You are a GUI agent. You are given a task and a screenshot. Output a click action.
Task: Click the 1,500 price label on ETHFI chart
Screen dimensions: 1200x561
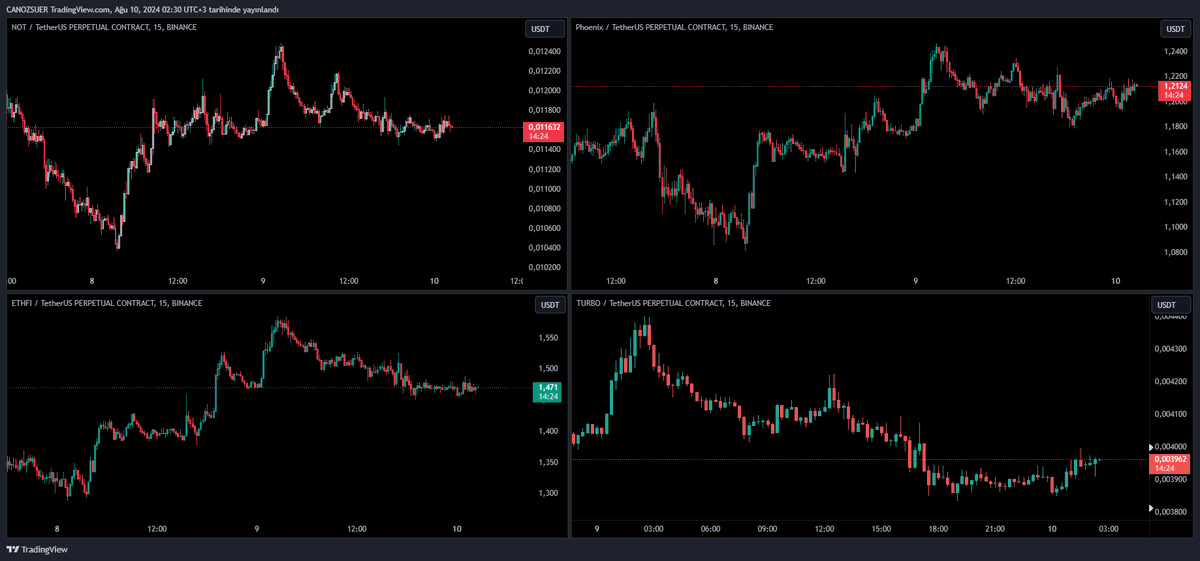point(548,369)
